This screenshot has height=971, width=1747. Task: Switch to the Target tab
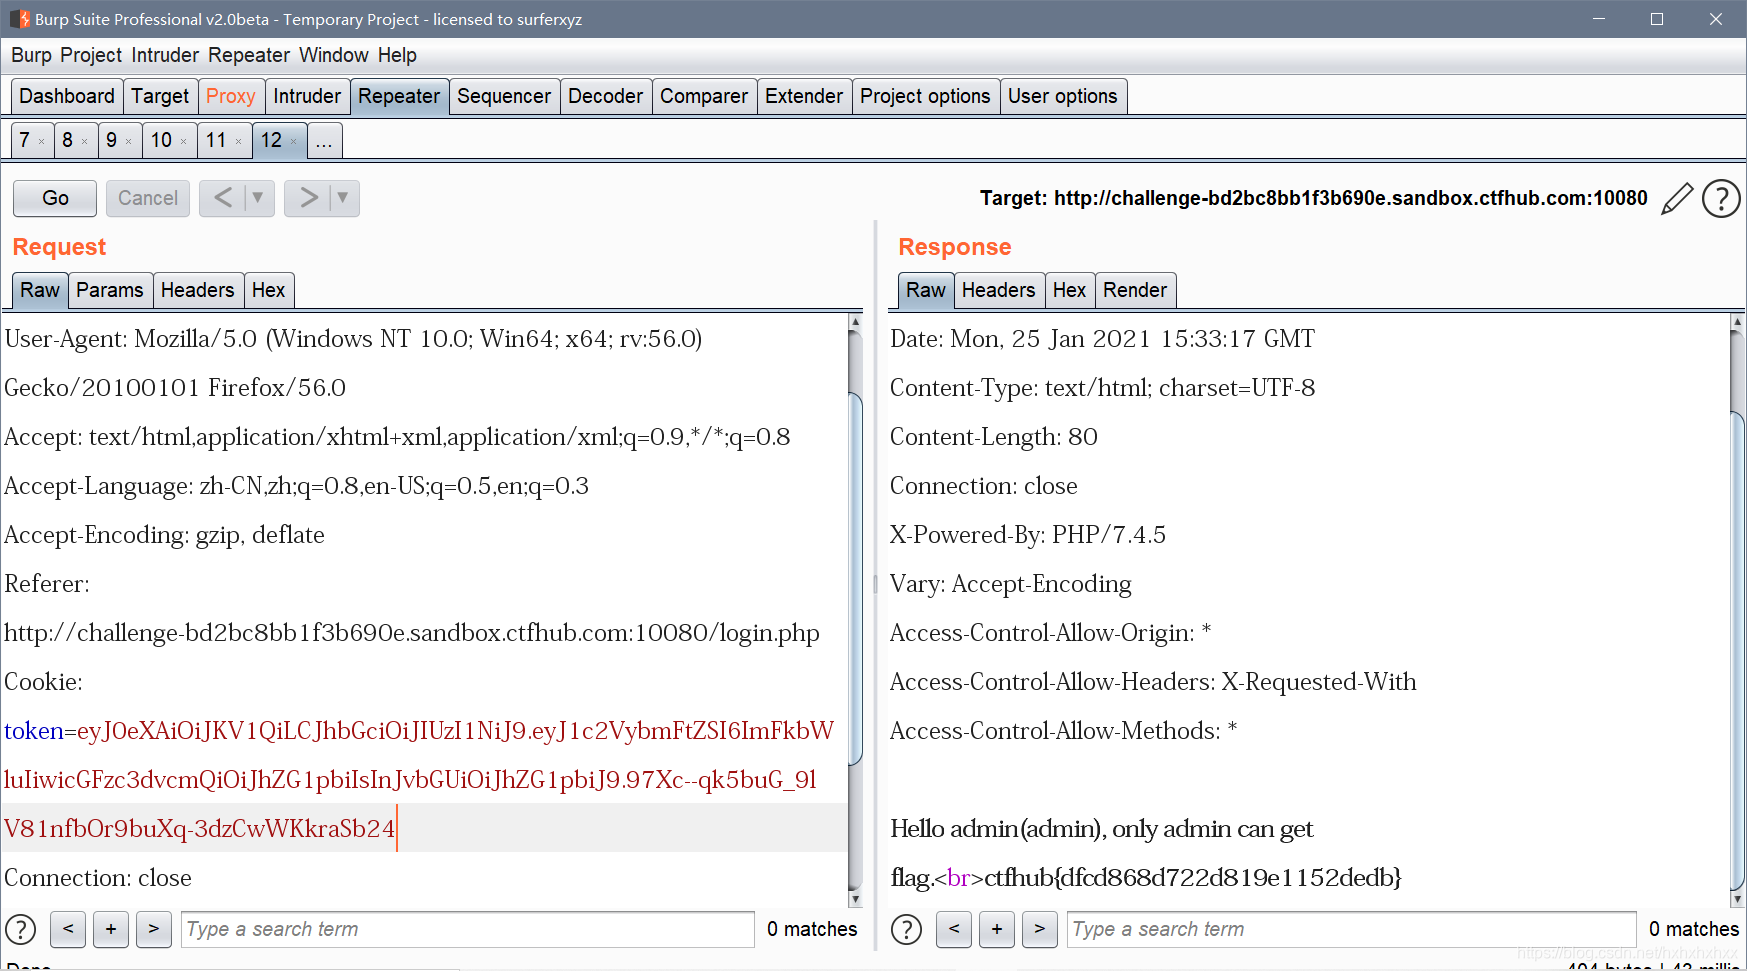point(160,96)
